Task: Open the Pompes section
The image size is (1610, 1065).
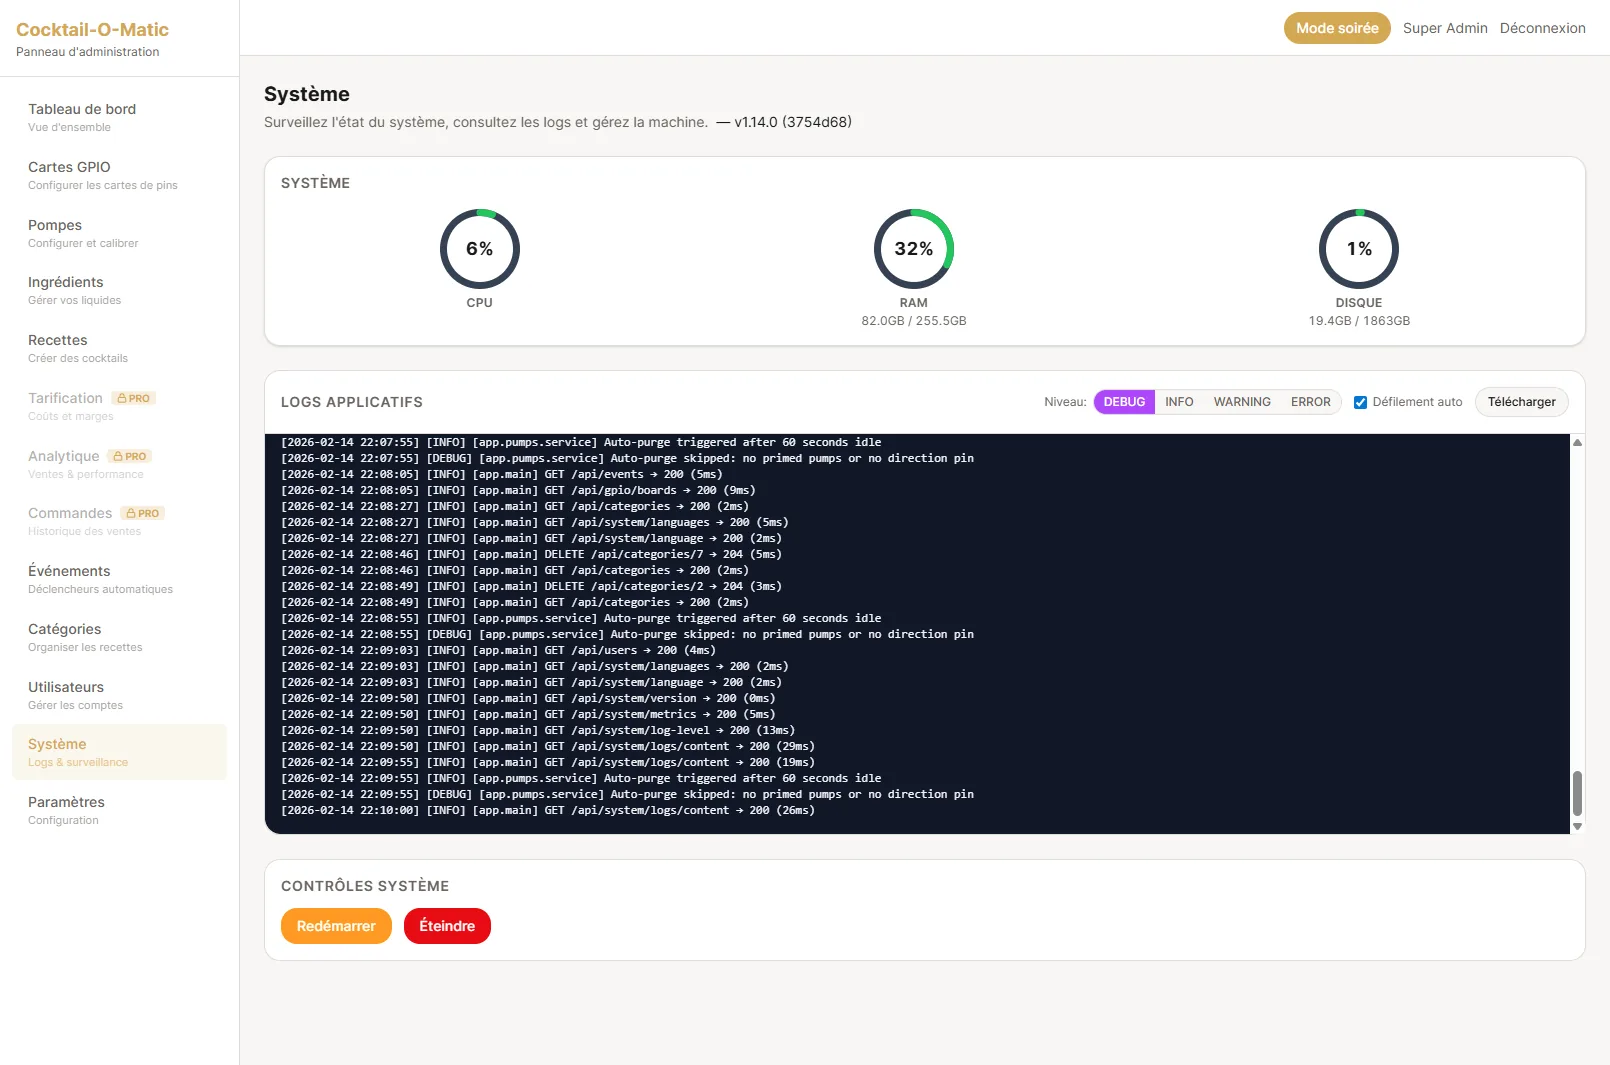Action: [119, 233]
